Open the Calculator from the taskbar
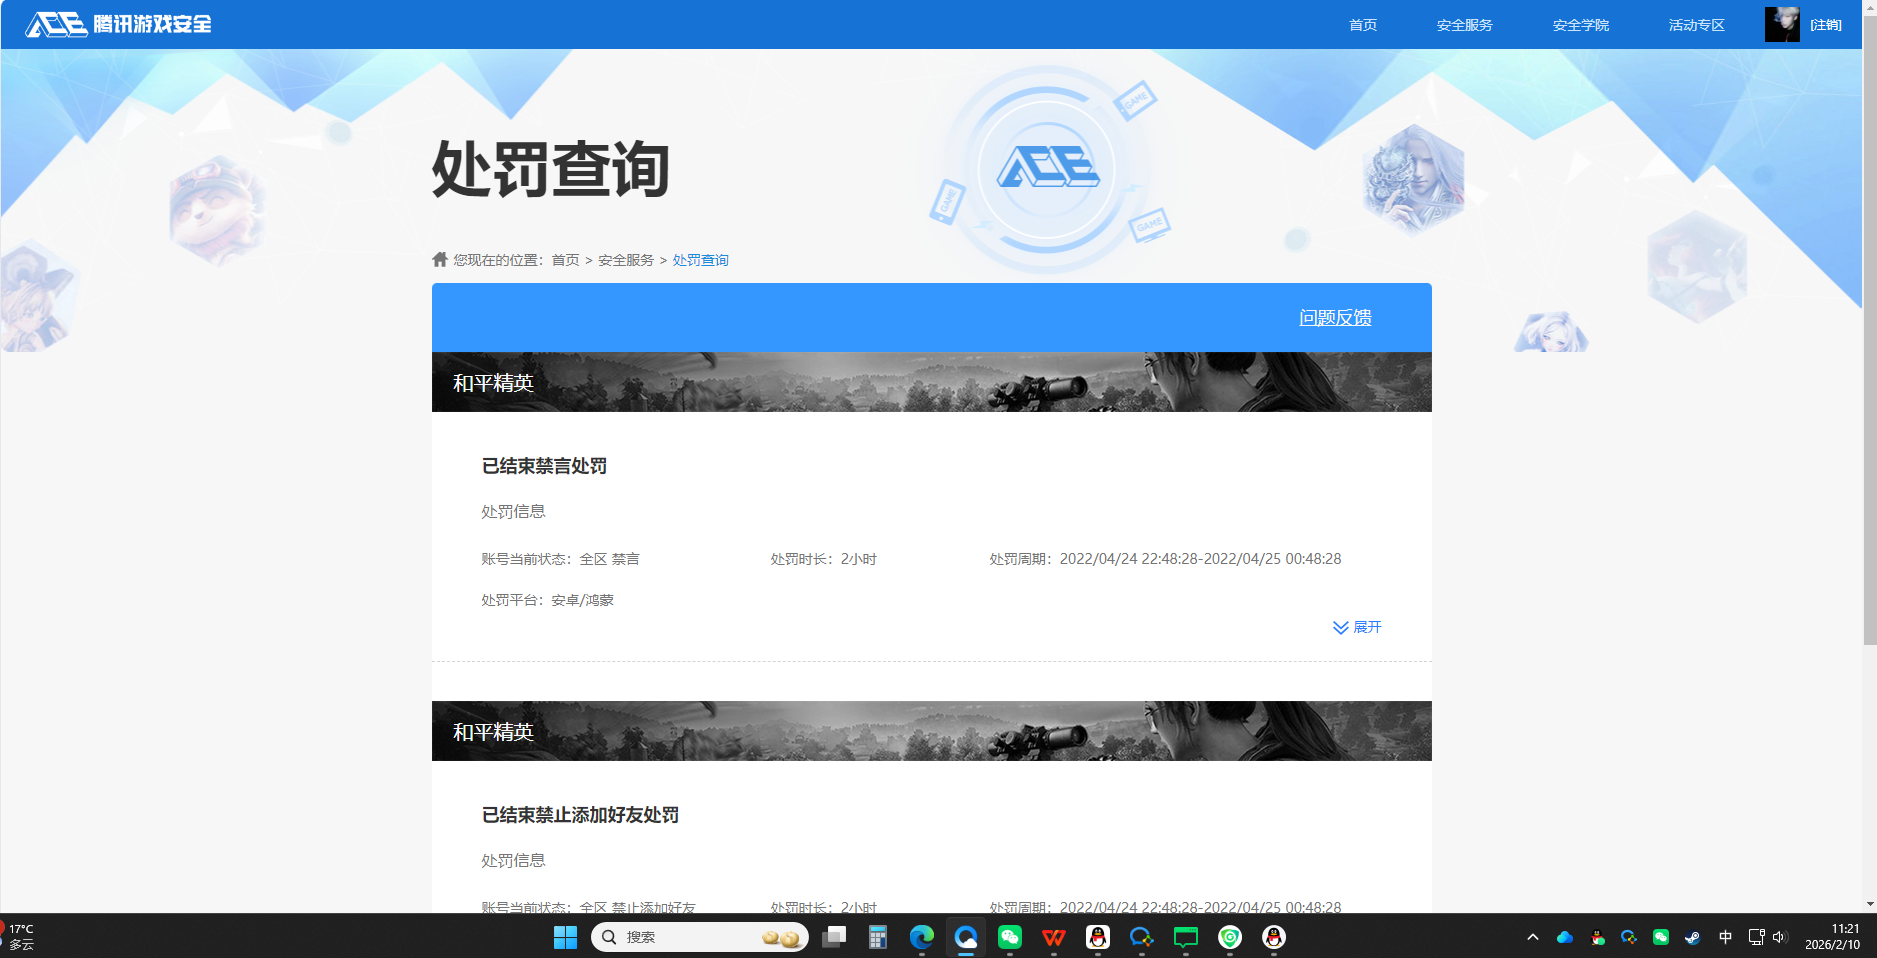1877x958 pixels. point(877,937)
